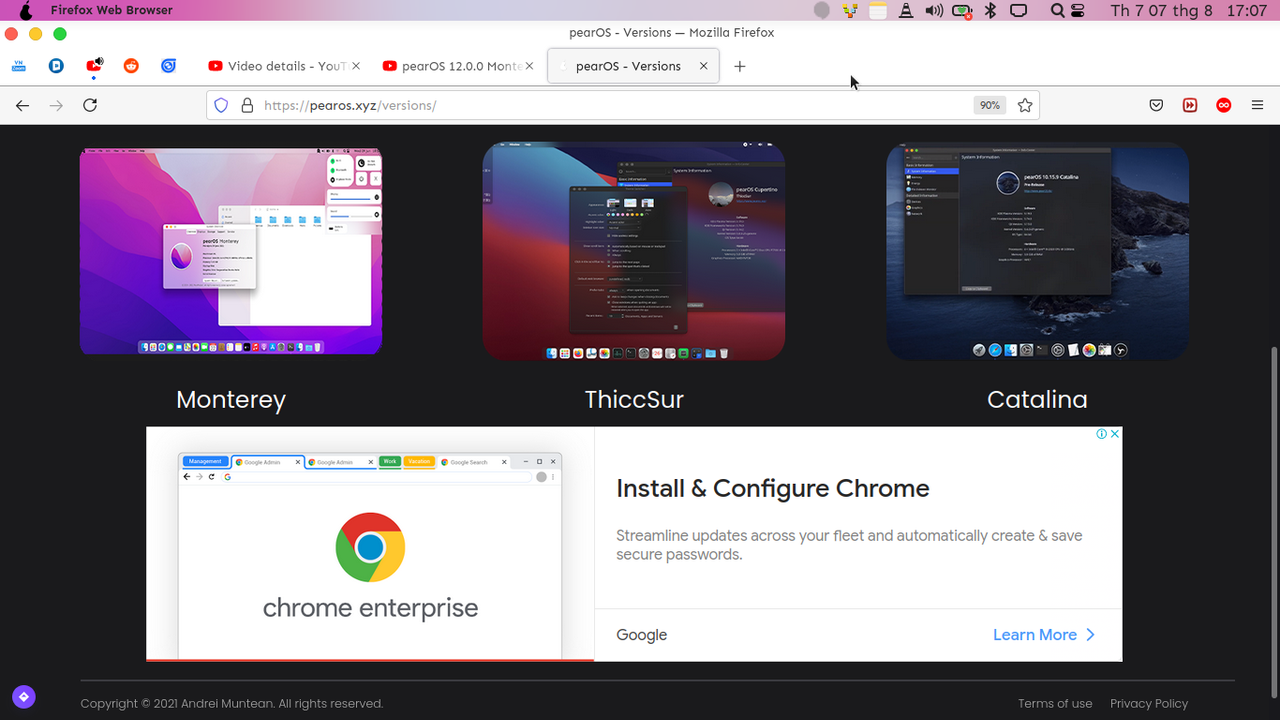Open the volume control in the menu bar
Screen dimensions: 1280x720
(x=934, y=10)
